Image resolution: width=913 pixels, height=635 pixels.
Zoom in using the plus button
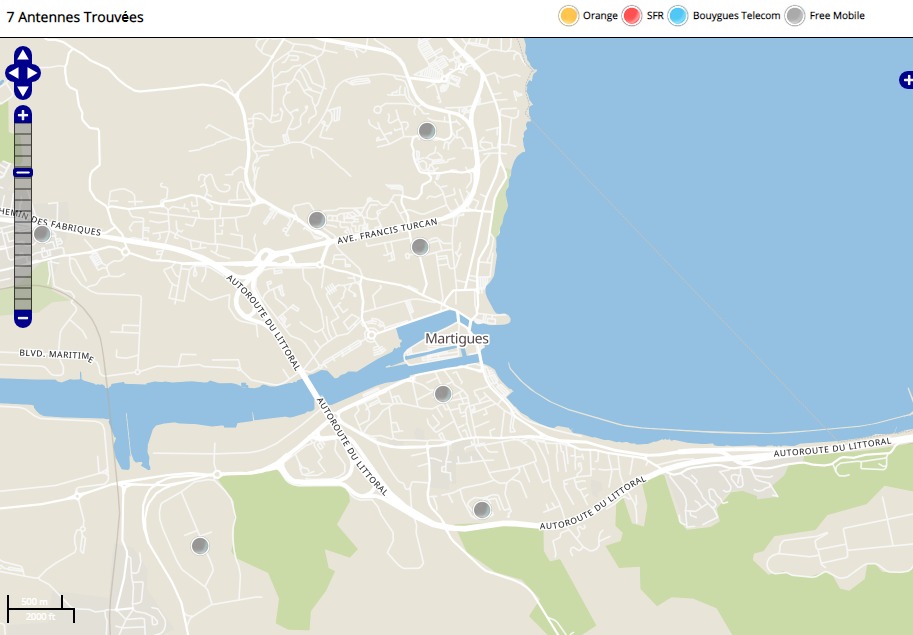click(23, 114)
